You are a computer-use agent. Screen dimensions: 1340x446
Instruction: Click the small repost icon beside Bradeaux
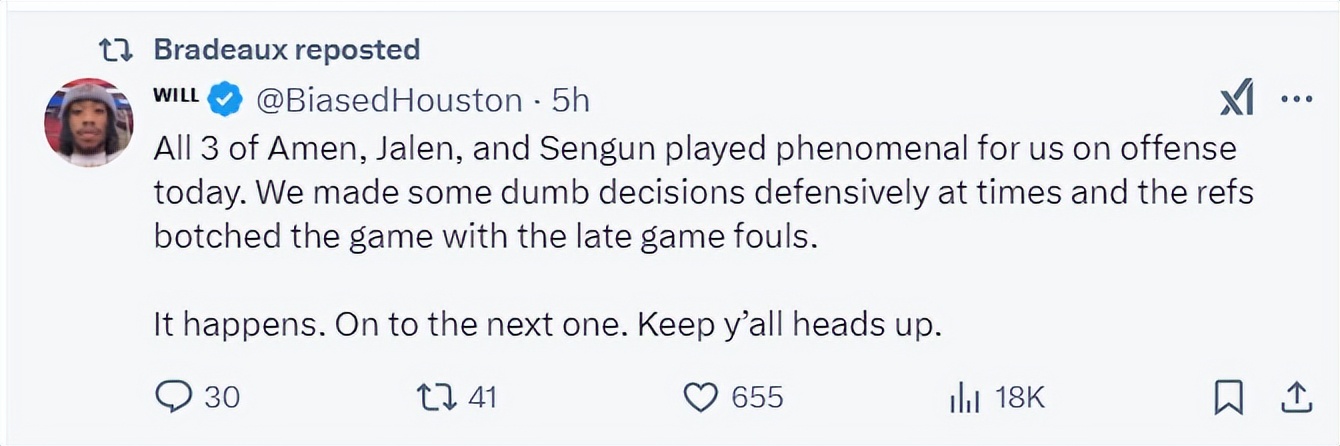[x=119, y=49]
